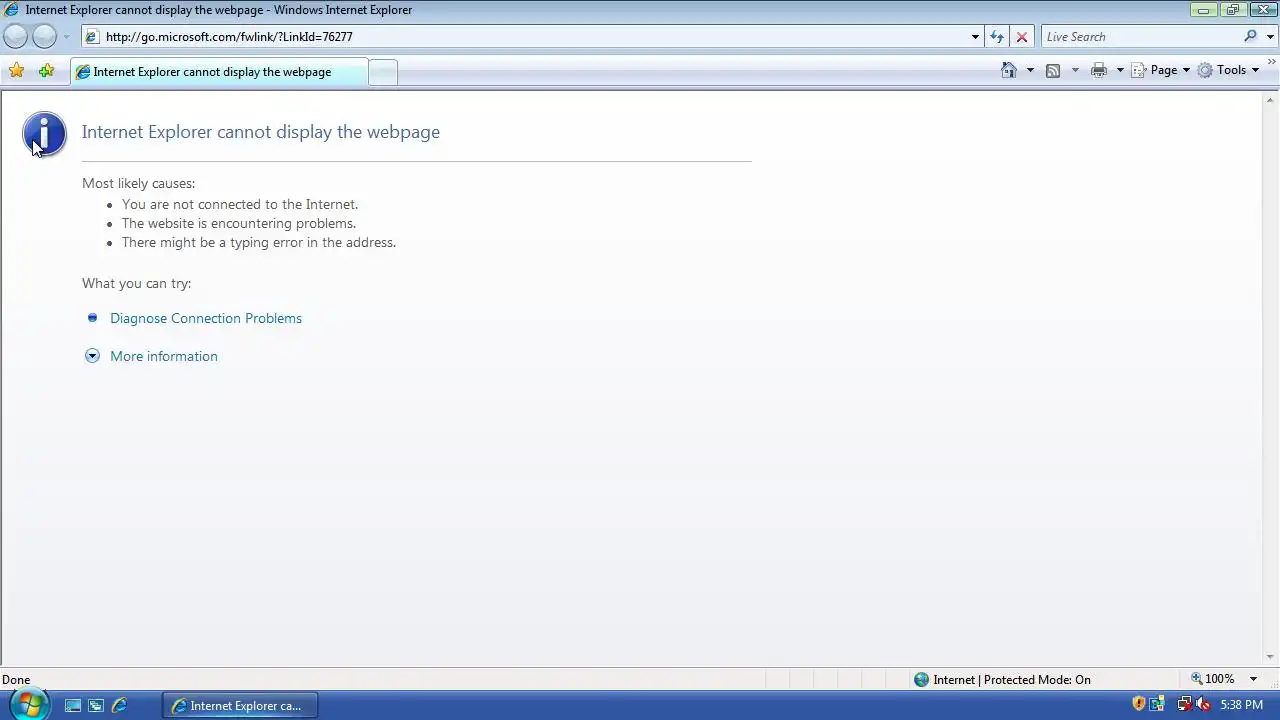
Task: Click the page heading 'Internet Explorer cannot display the webpage'
Action: point(261,132)
